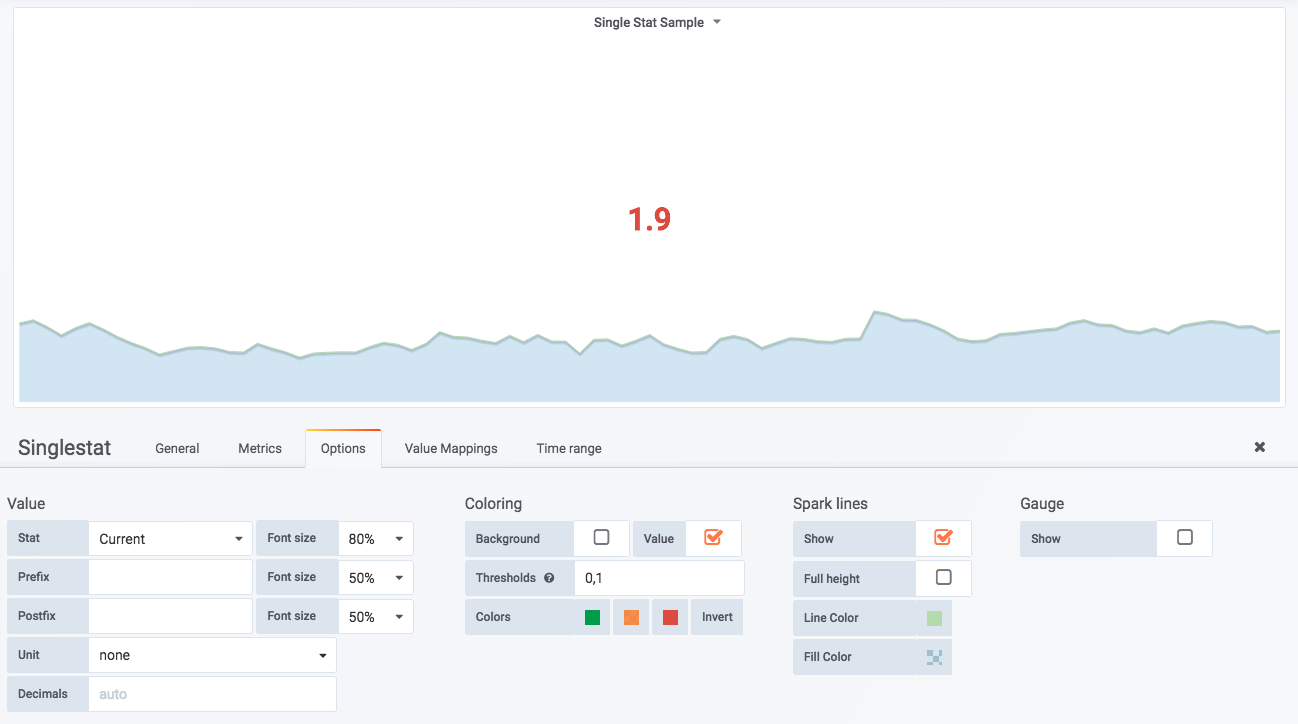
Task: Pick the green threshold color swatch
Action: (593, 617)
